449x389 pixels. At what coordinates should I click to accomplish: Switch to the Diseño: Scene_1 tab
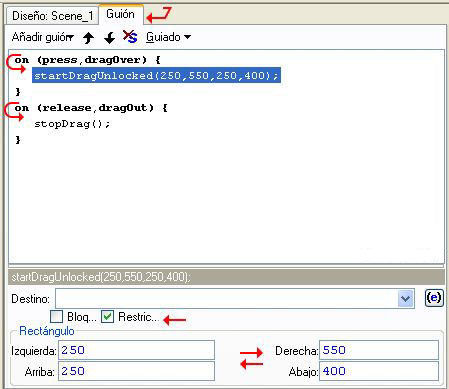click(x=52, y=16)
